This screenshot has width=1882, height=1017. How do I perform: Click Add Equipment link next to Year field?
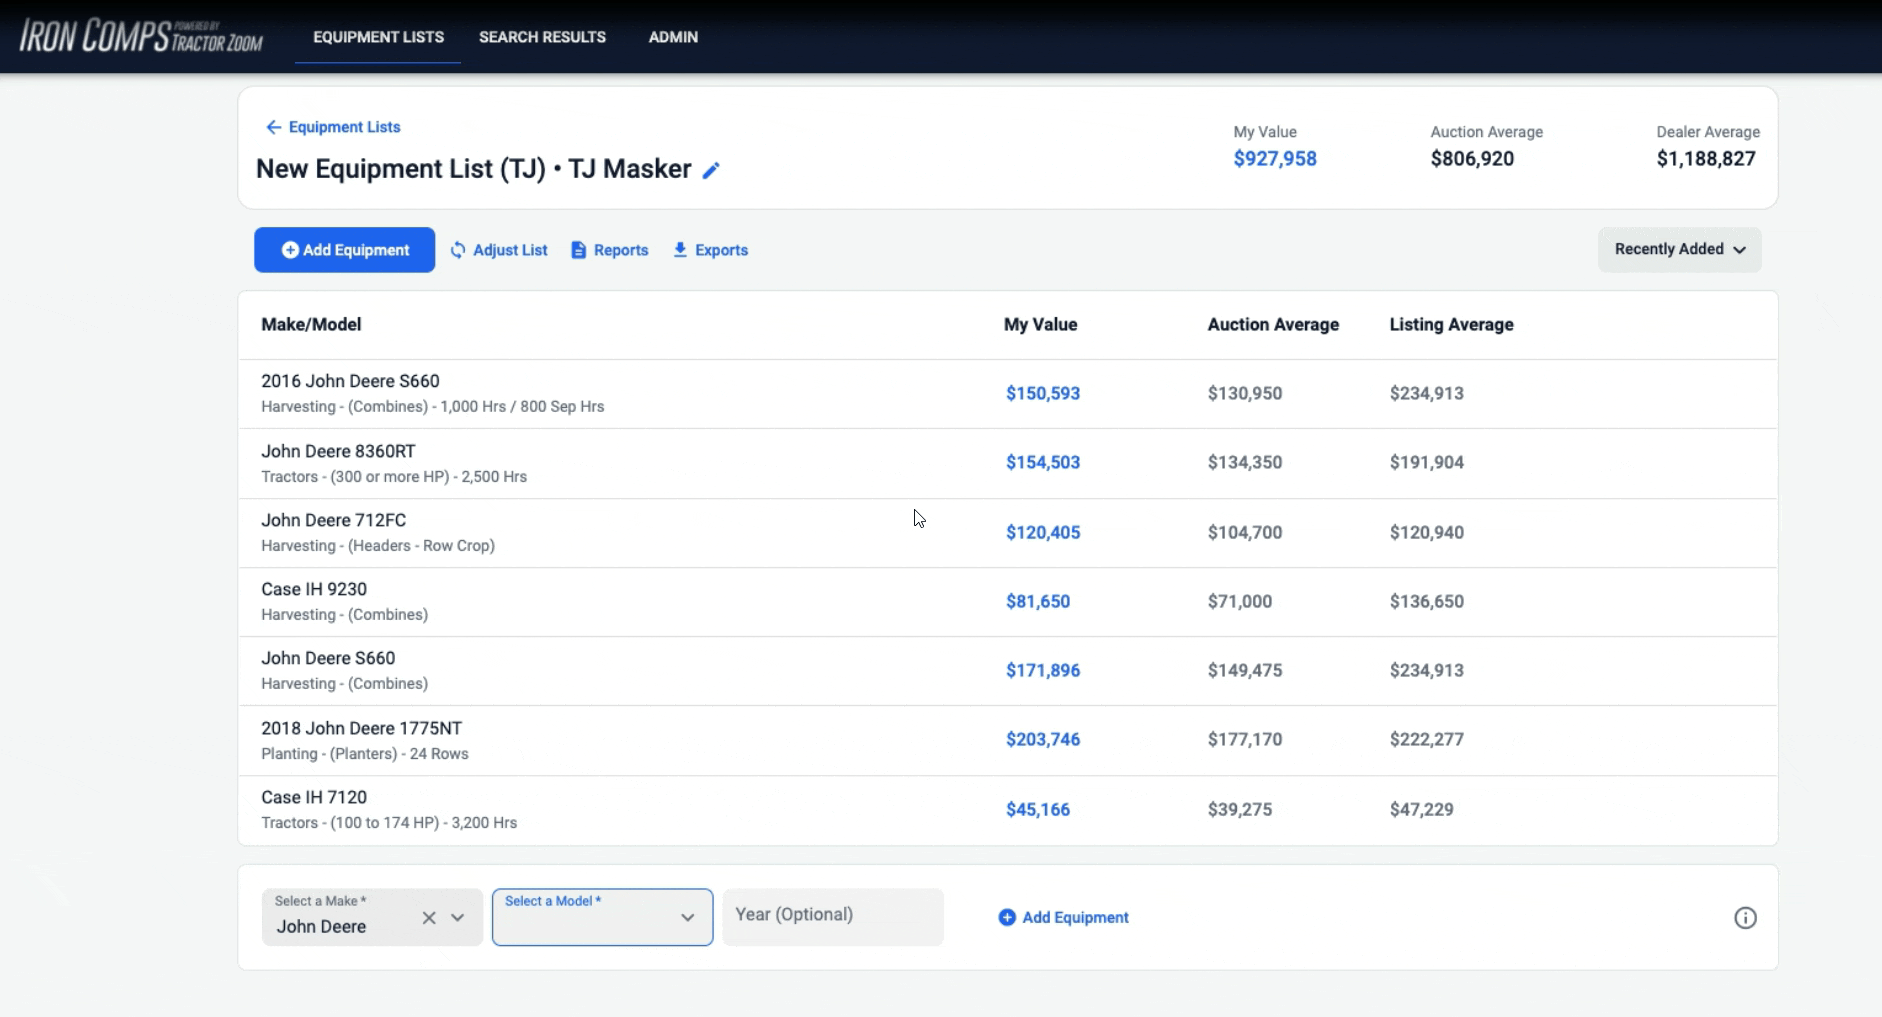(1063, 917)
